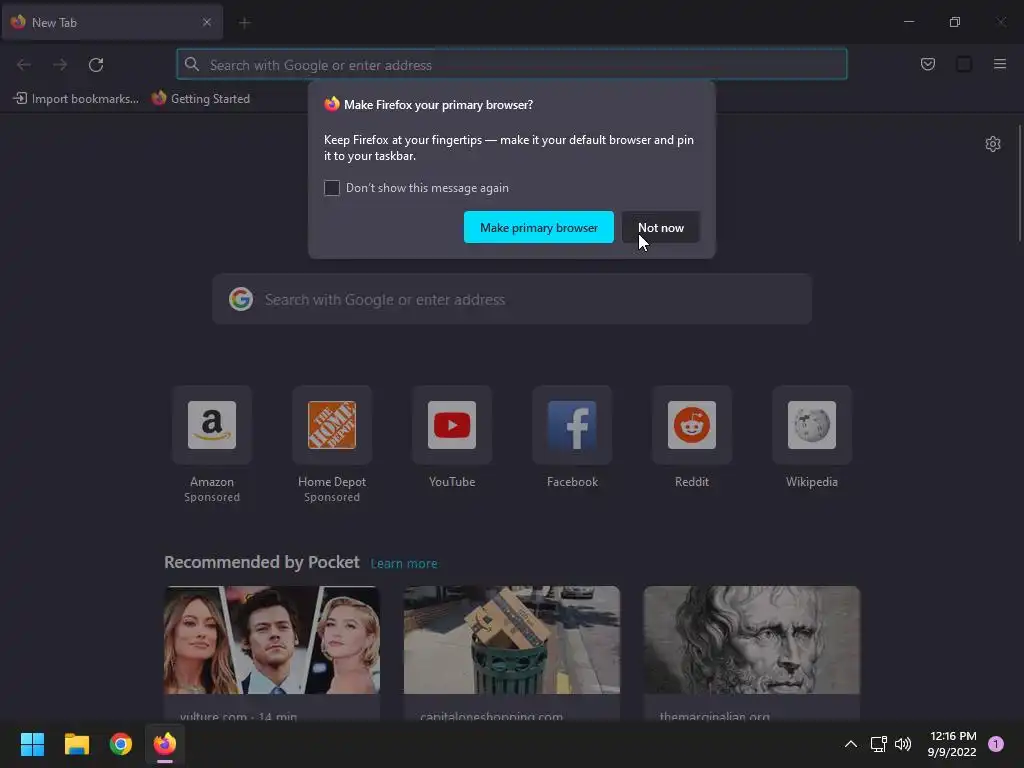Click the dark square toolbar icon beside Pocket

963,64
